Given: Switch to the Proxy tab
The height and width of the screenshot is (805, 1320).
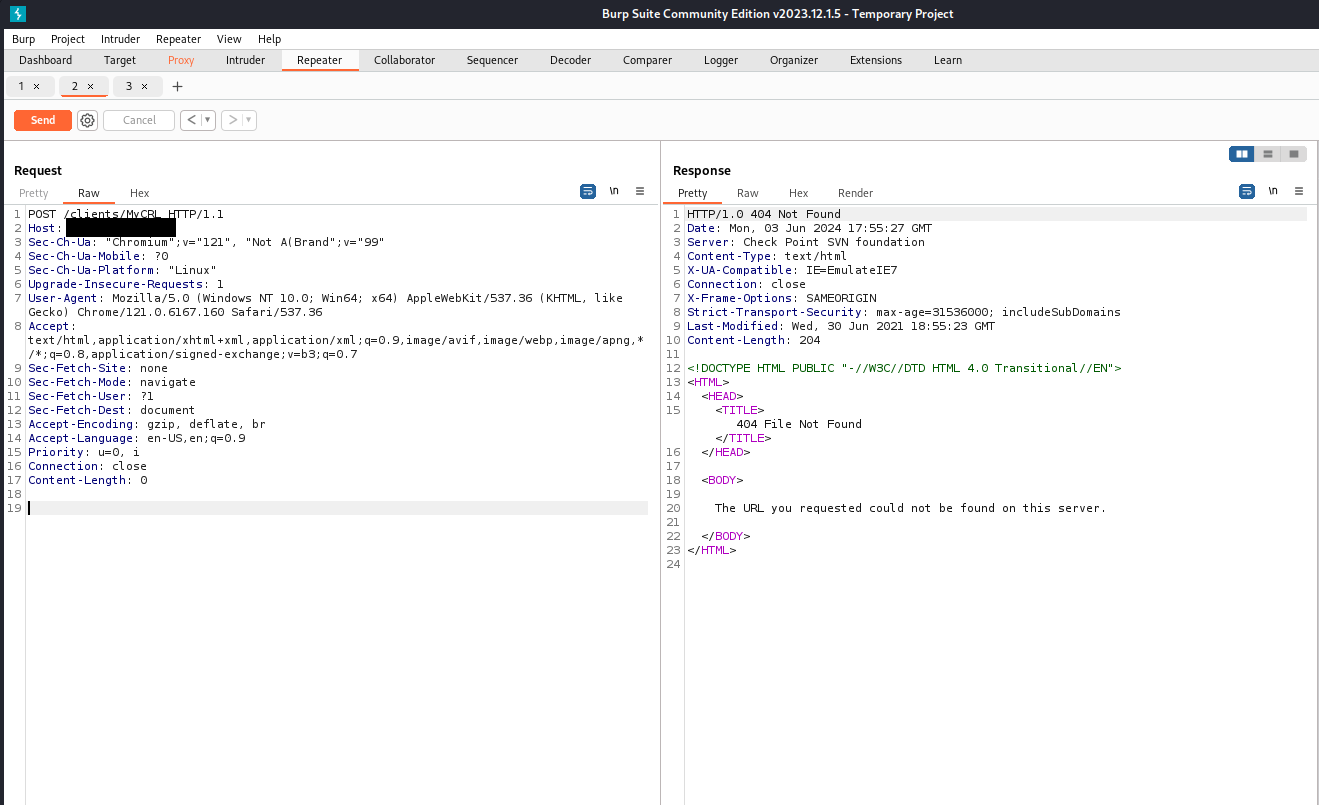Looking at the screenshot, I should point(181,60).
